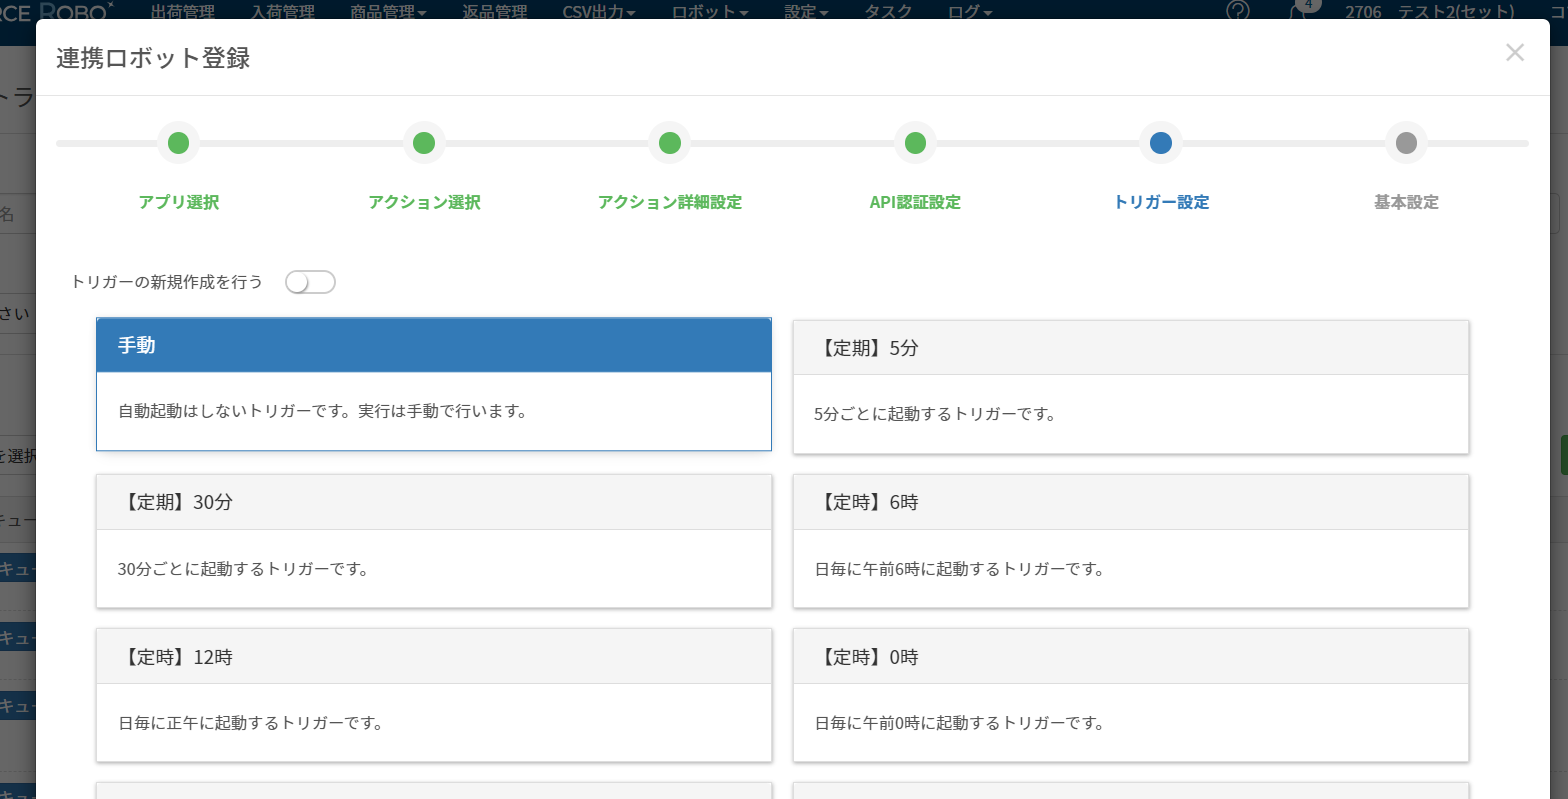Open the 入荷管理 menu
Screen dimensions: 1568x799
click(283, 12)
